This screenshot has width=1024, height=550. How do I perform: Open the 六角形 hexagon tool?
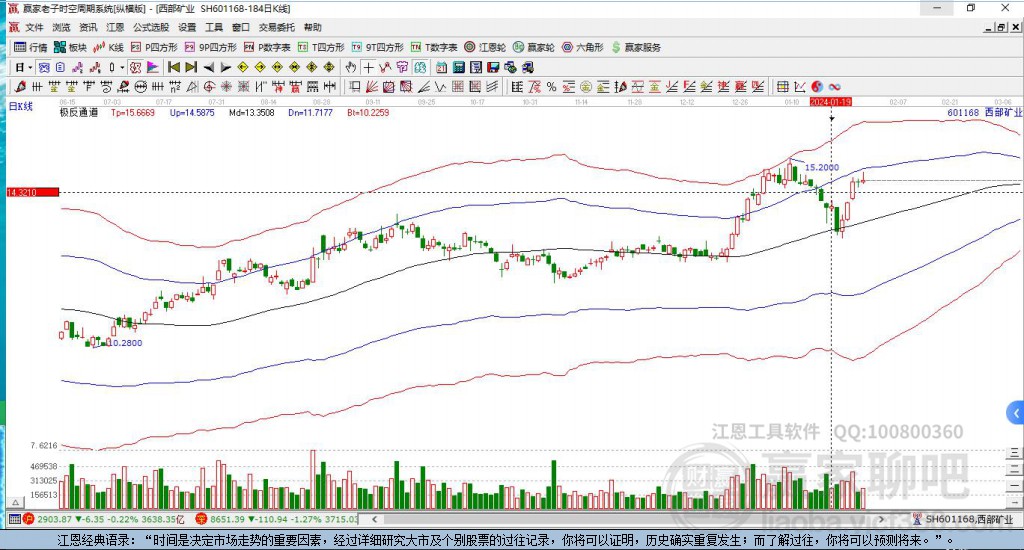click(x=583, y=47)
